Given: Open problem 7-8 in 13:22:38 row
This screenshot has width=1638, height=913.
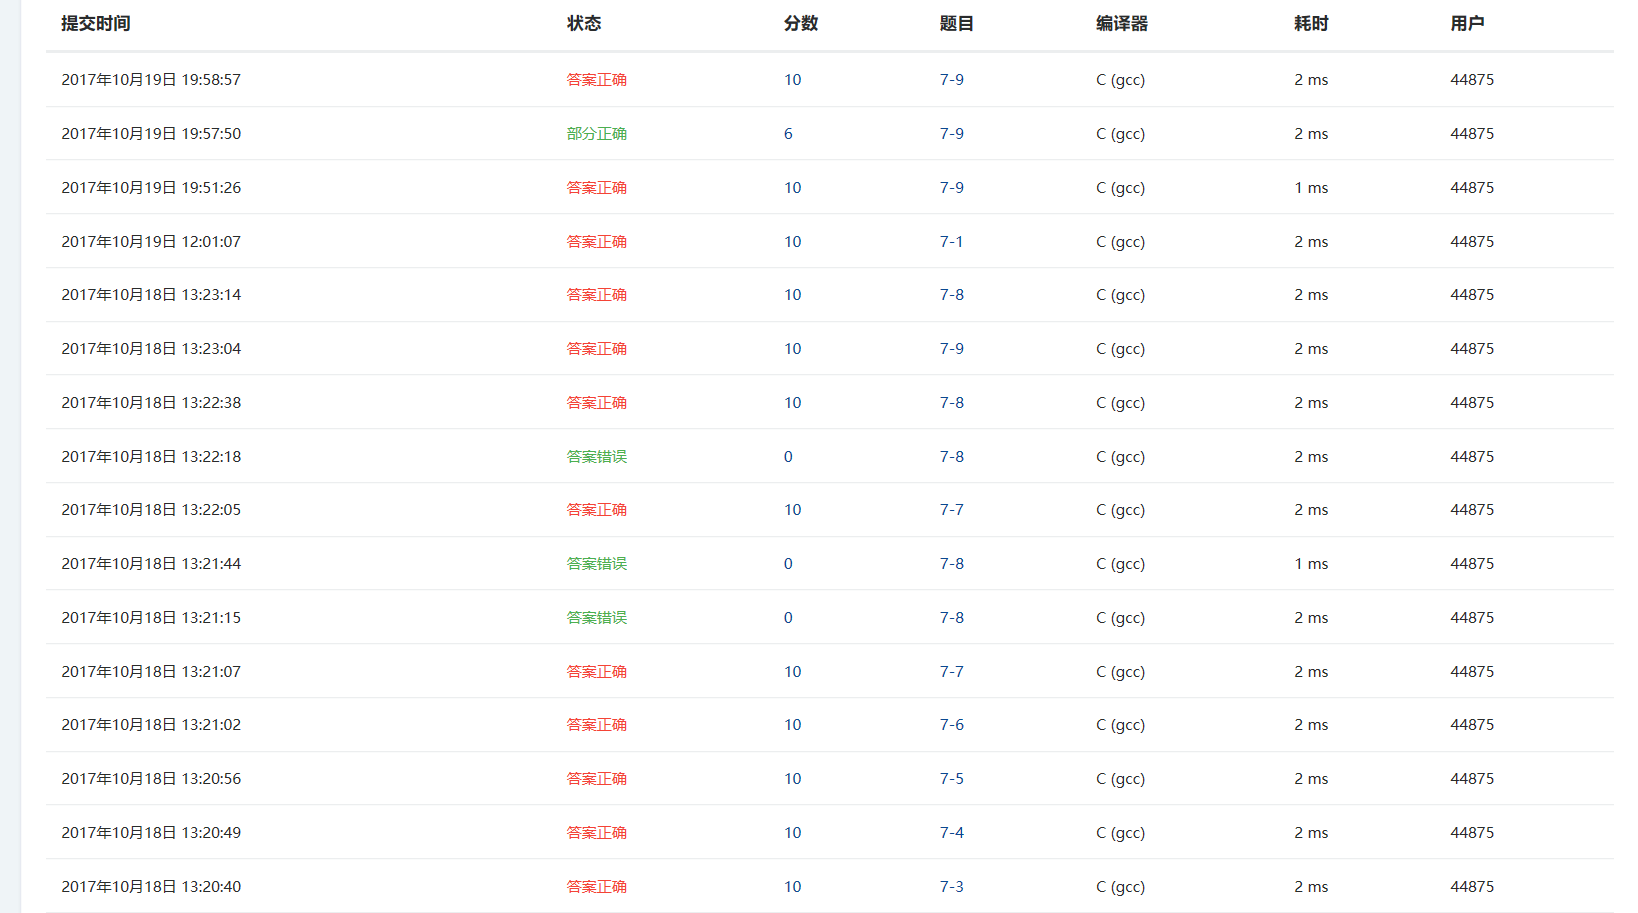Looking at the screenshot, I should (951, 403).
